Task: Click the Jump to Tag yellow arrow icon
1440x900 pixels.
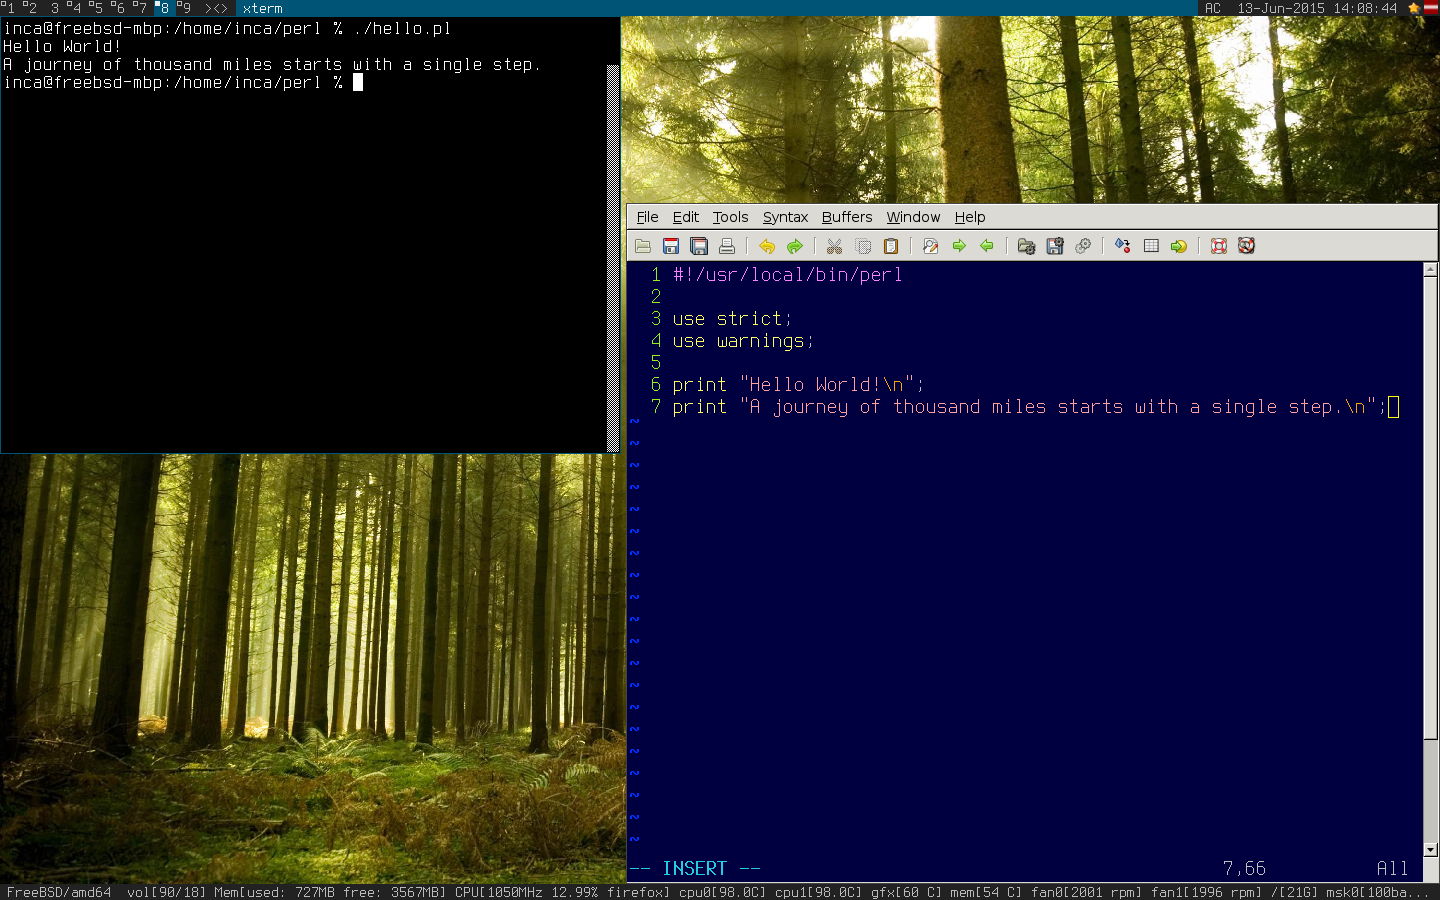Action: [x=1179, y=246]
